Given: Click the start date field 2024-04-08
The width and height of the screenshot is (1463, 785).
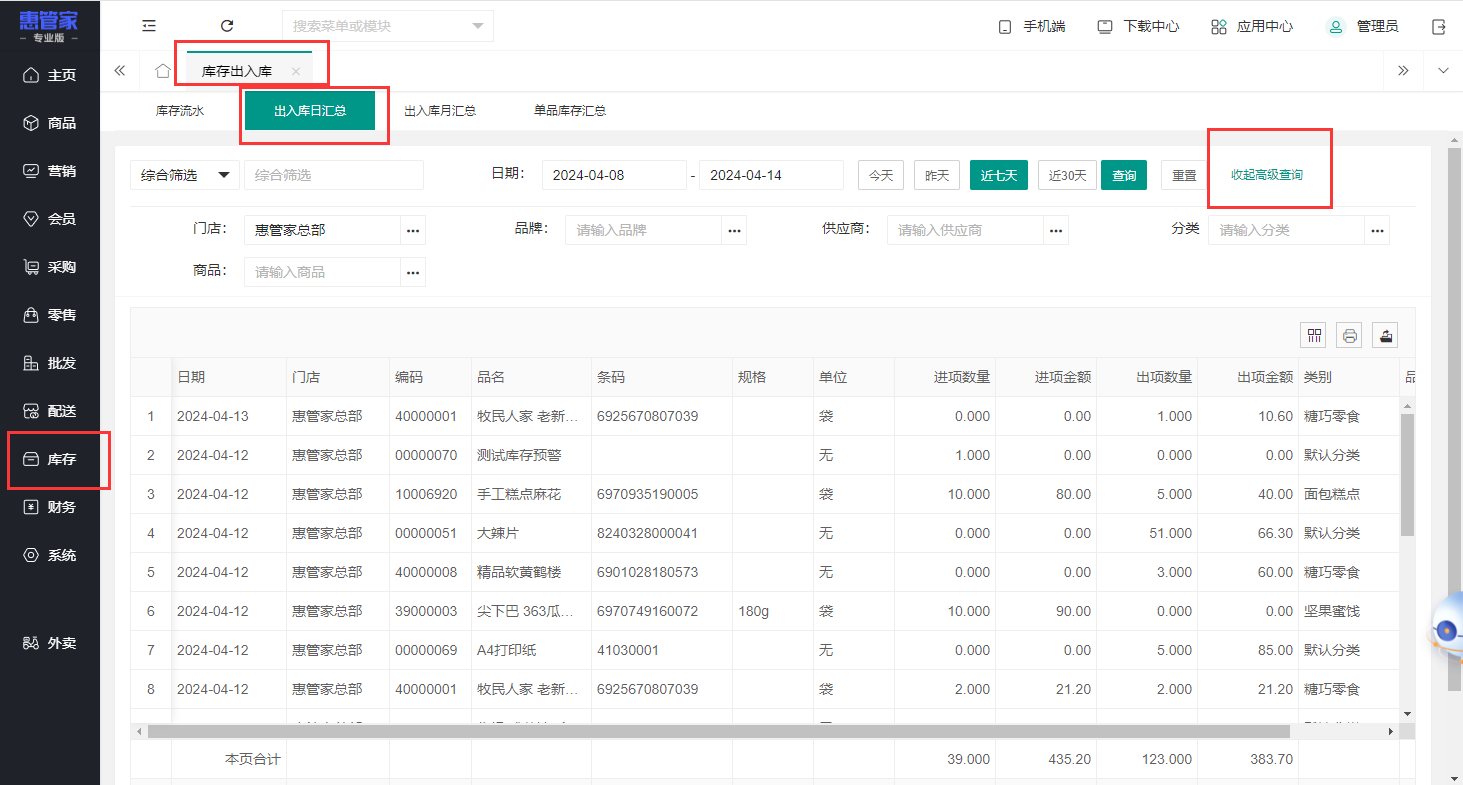Looking at the screenshot, I should tap(614, 175).
